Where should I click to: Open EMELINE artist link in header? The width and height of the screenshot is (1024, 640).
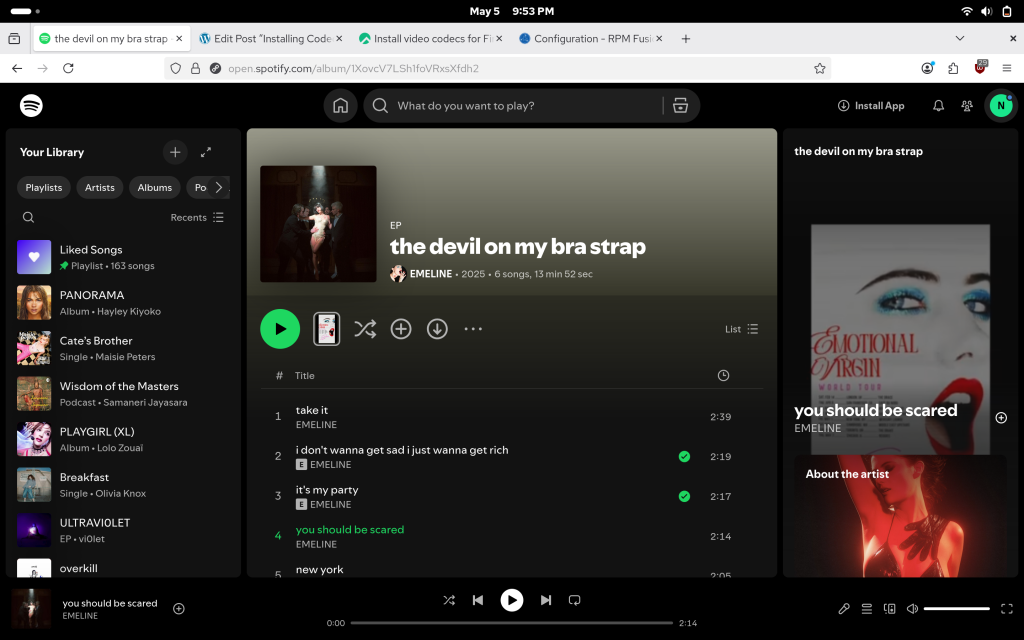[x=430, y=274]
